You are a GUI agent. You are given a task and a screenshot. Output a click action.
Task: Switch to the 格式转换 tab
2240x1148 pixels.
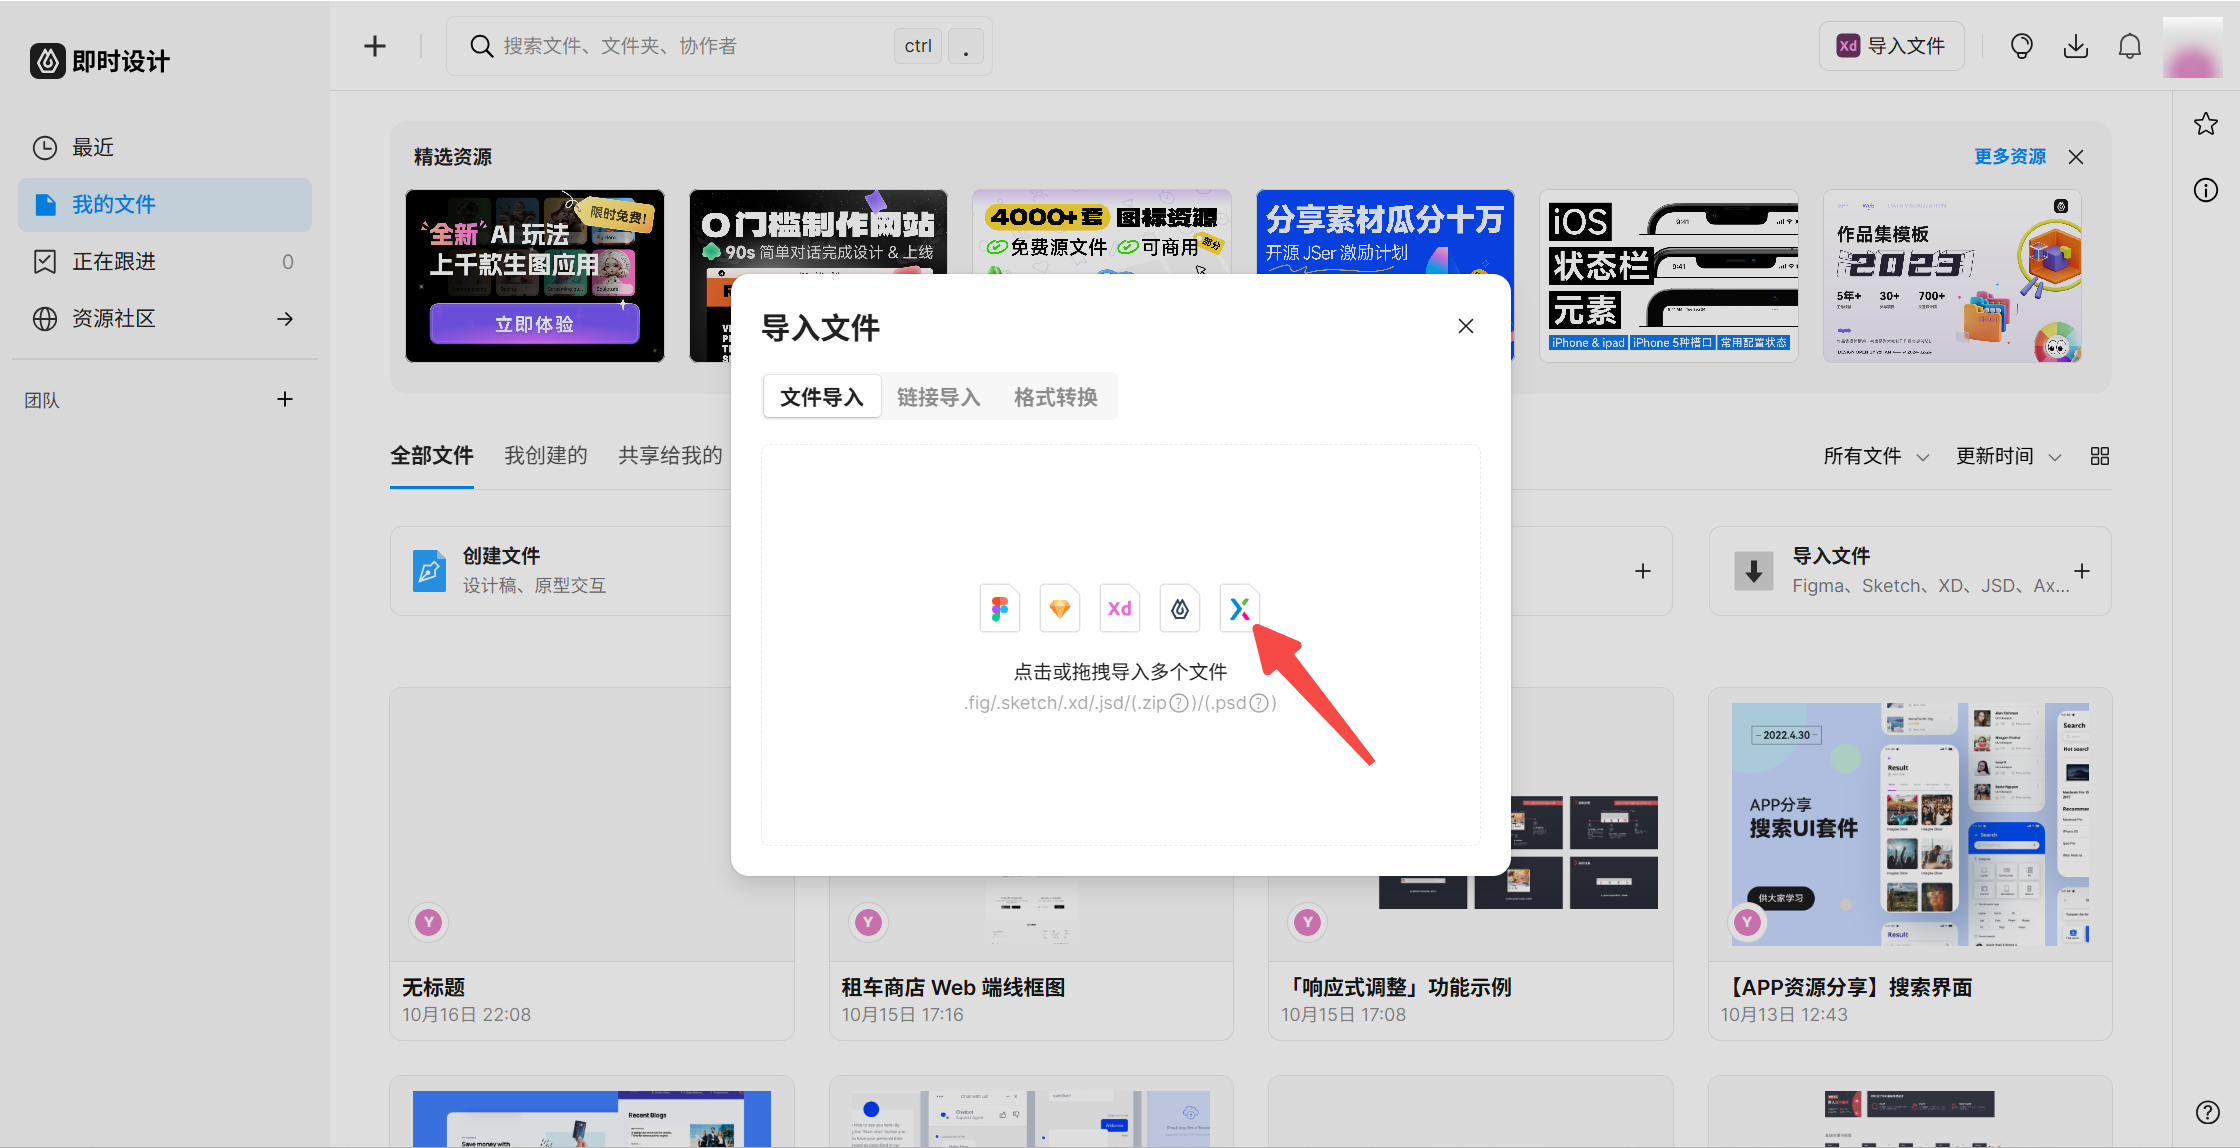pyautogui.click(x=1055, y=396)
